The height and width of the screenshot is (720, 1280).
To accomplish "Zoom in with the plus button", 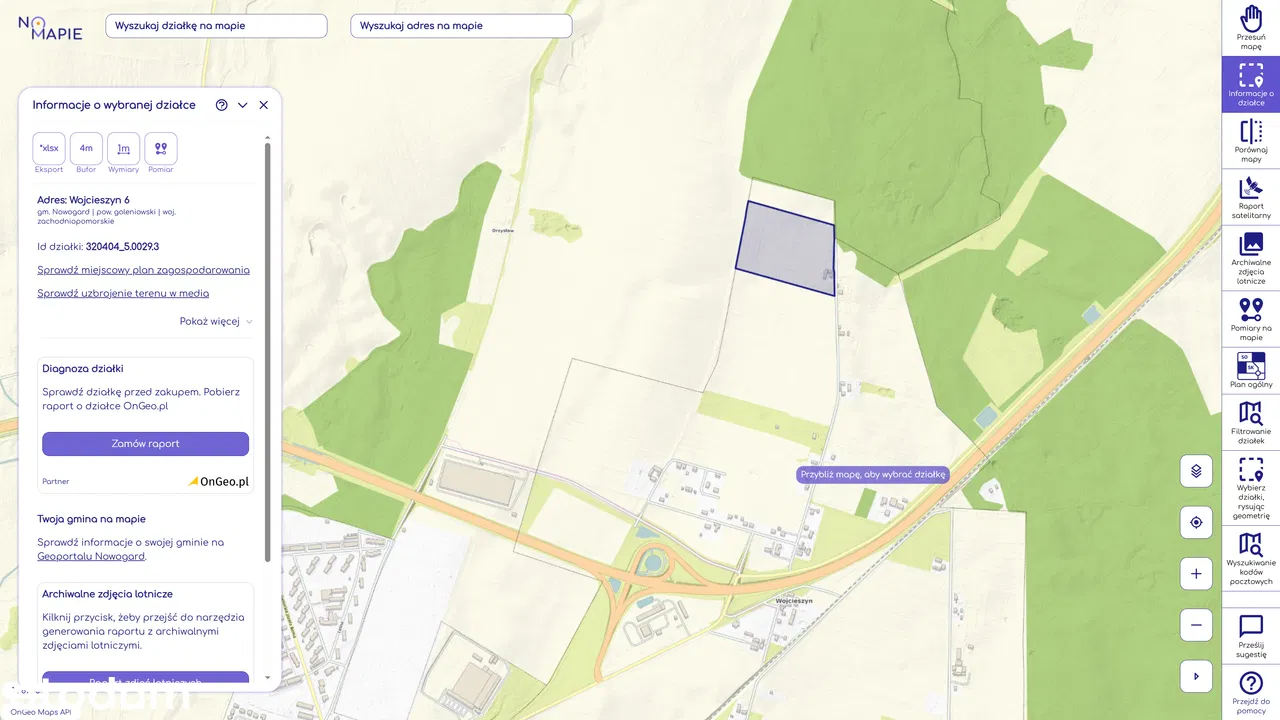I will click(1196, 574).
